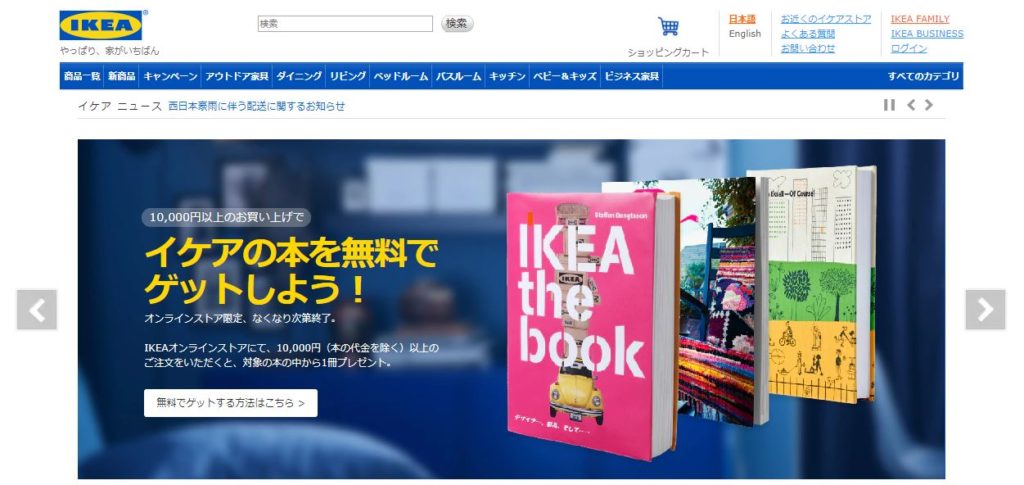
Task: Show next news ticker item
Action: (x=929, y=105)
